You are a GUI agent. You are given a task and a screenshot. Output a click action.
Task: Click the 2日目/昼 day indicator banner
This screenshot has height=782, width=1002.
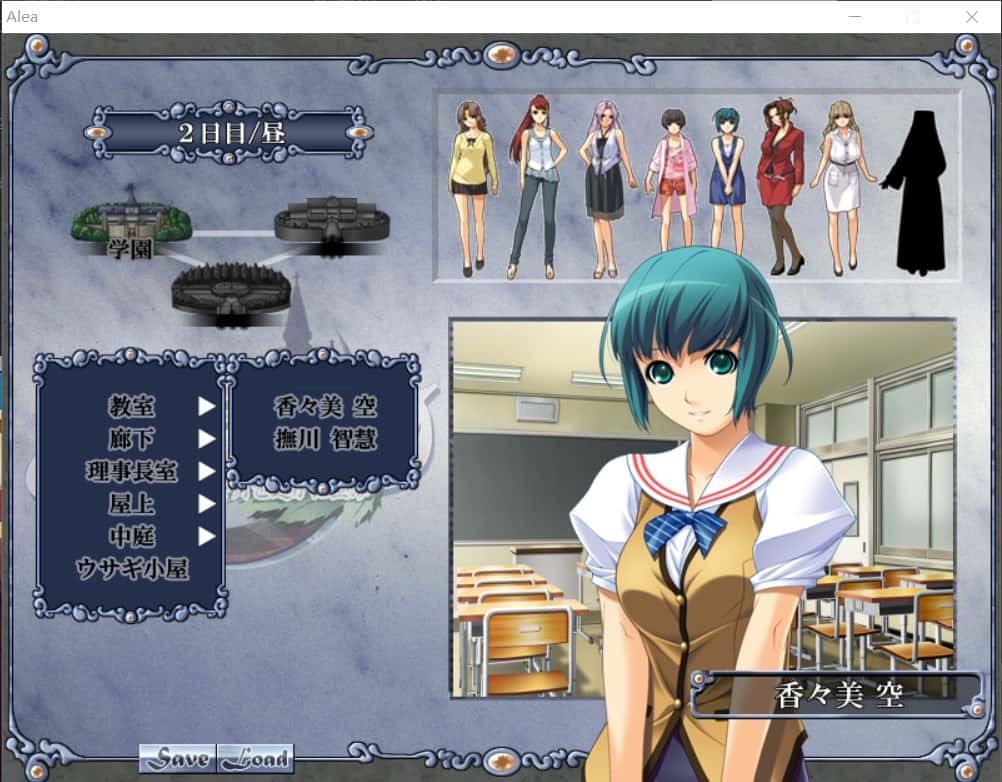tap(228, 132)
